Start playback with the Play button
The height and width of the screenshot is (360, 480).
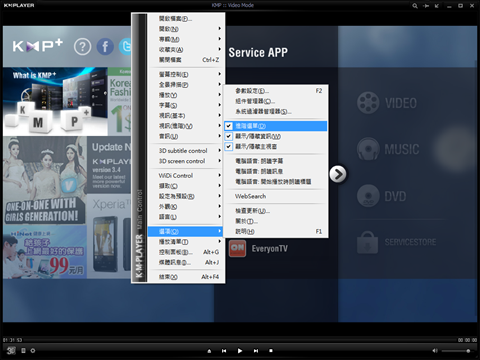[x=240, y=351]
